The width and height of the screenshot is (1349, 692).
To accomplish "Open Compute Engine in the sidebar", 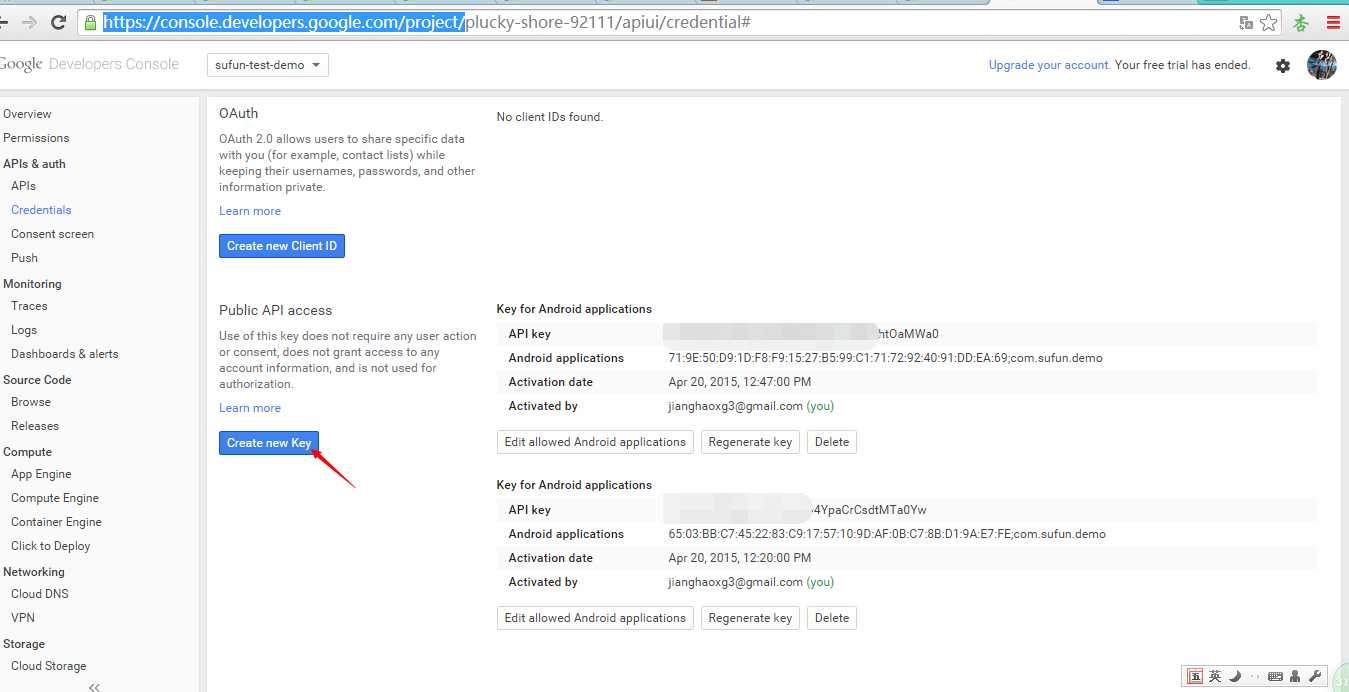I will [55, 498].
